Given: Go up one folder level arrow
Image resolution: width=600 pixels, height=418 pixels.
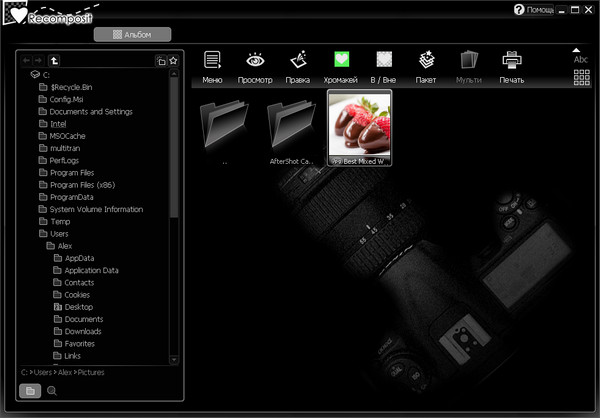Looking at the screenshot, I should pos(54,60).
